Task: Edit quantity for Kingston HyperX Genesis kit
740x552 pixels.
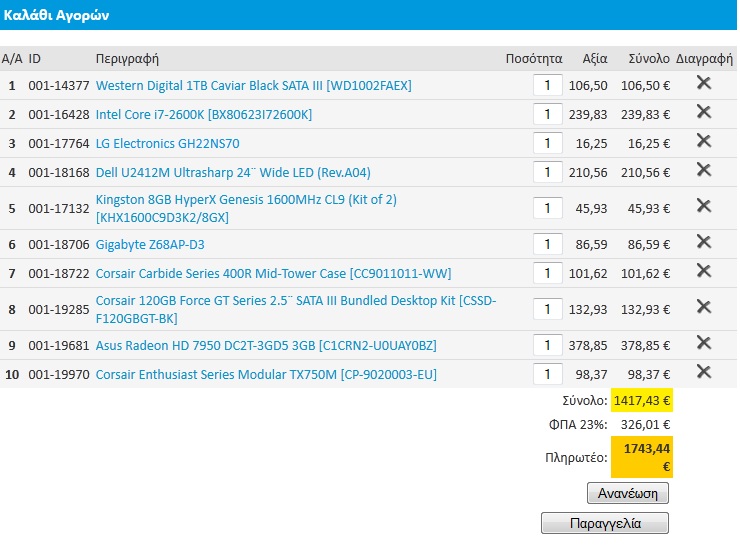Action: tap(547, 208)
